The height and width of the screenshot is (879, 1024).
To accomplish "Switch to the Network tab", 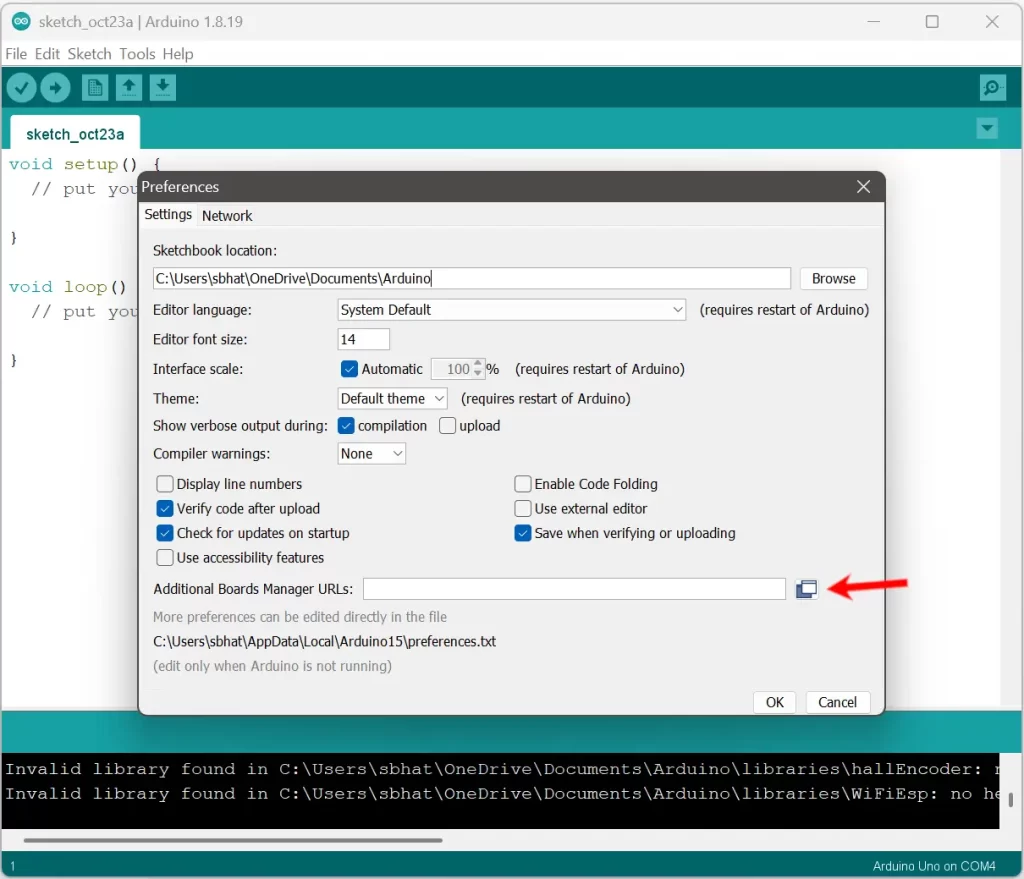I will (227, 216).
